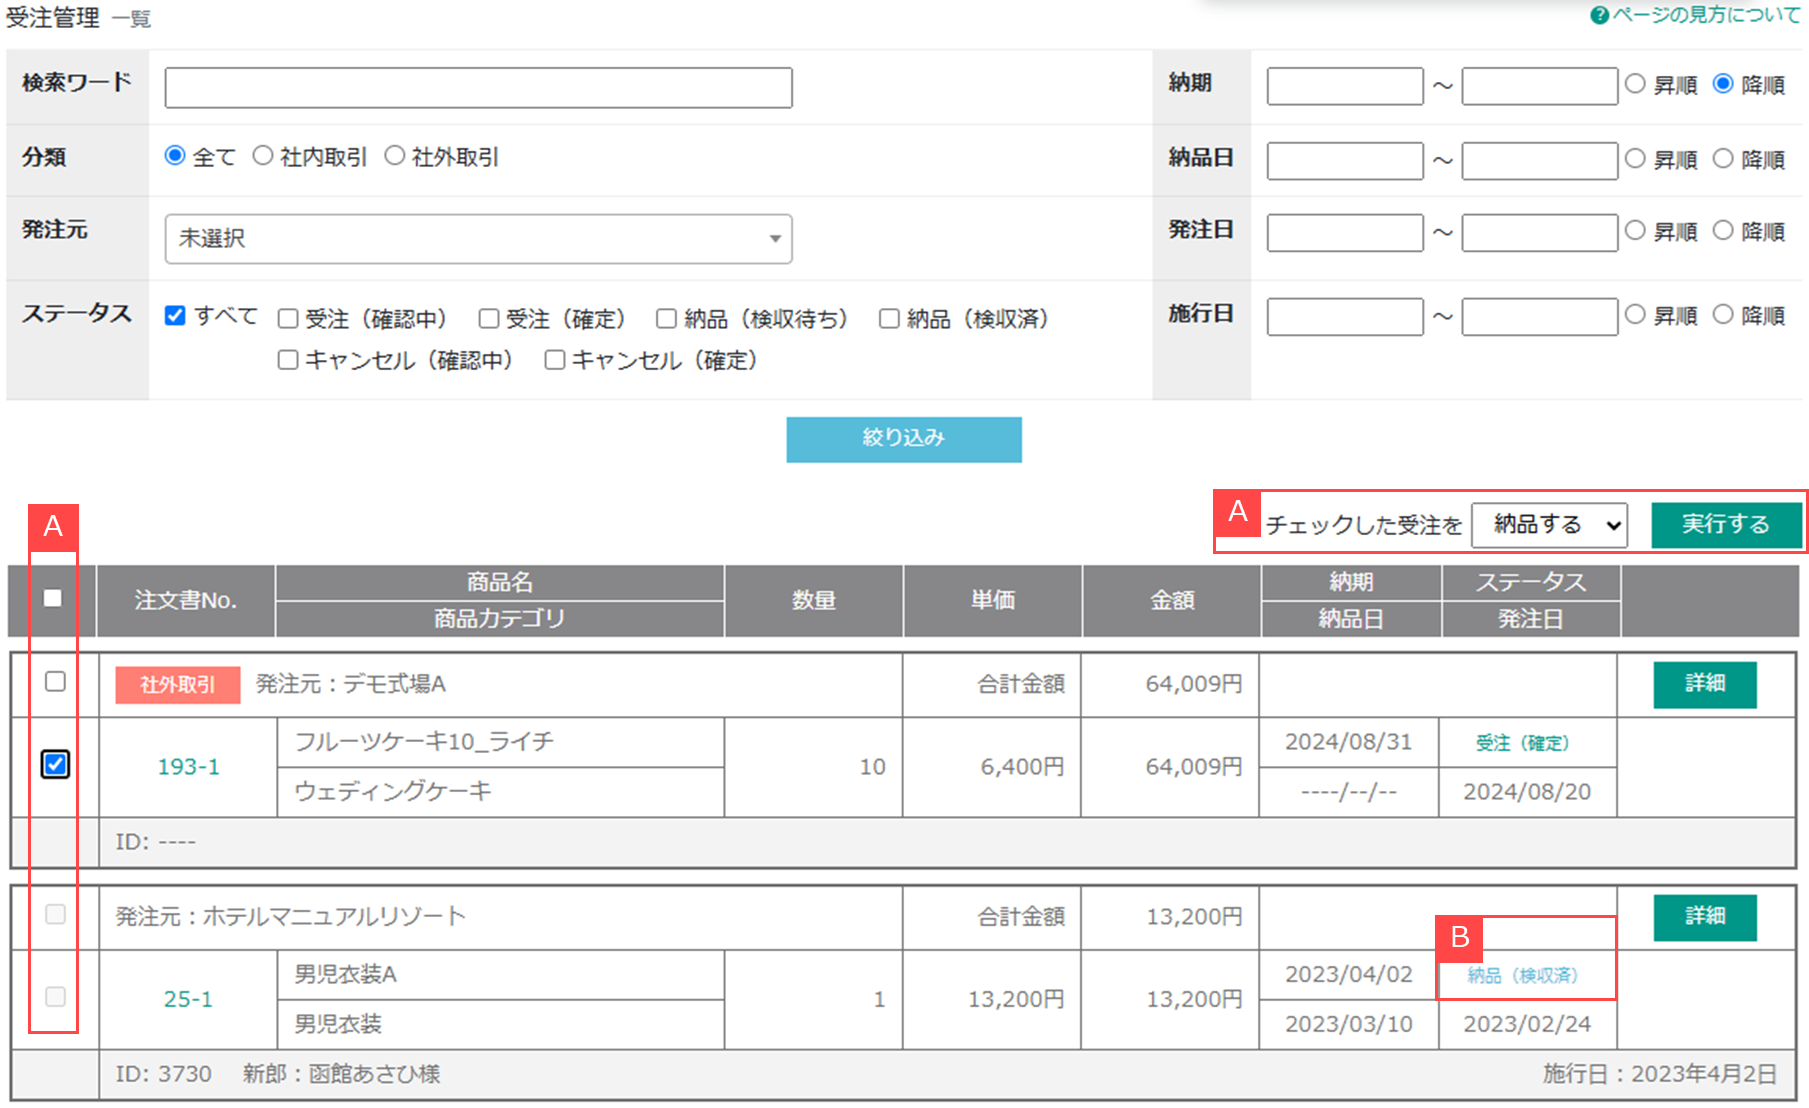Screen dimensions: 1809x1108
Task: Choose 降順 for 発注日 sorting
Action: (x=1723, y=231)
